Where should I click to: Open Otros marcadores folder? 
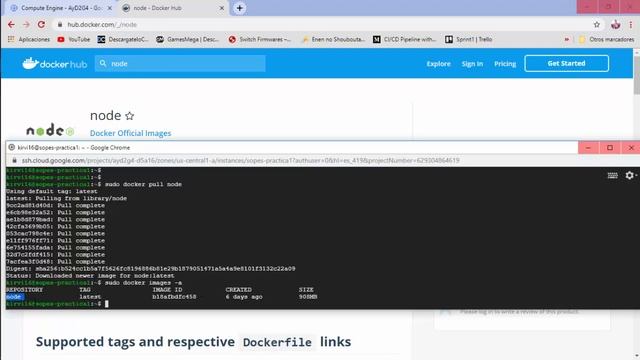pyautogui.click(x=607, y=39)
